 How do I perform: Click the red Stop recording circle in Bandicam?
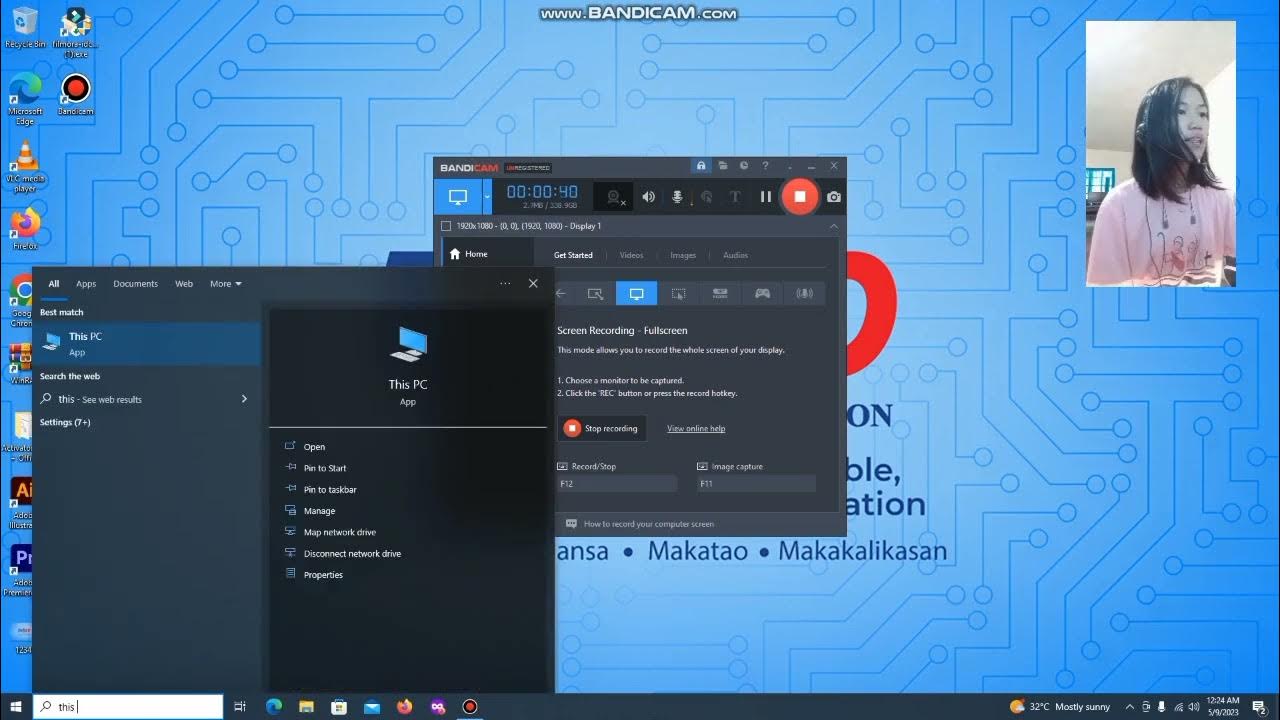(799, 196)
